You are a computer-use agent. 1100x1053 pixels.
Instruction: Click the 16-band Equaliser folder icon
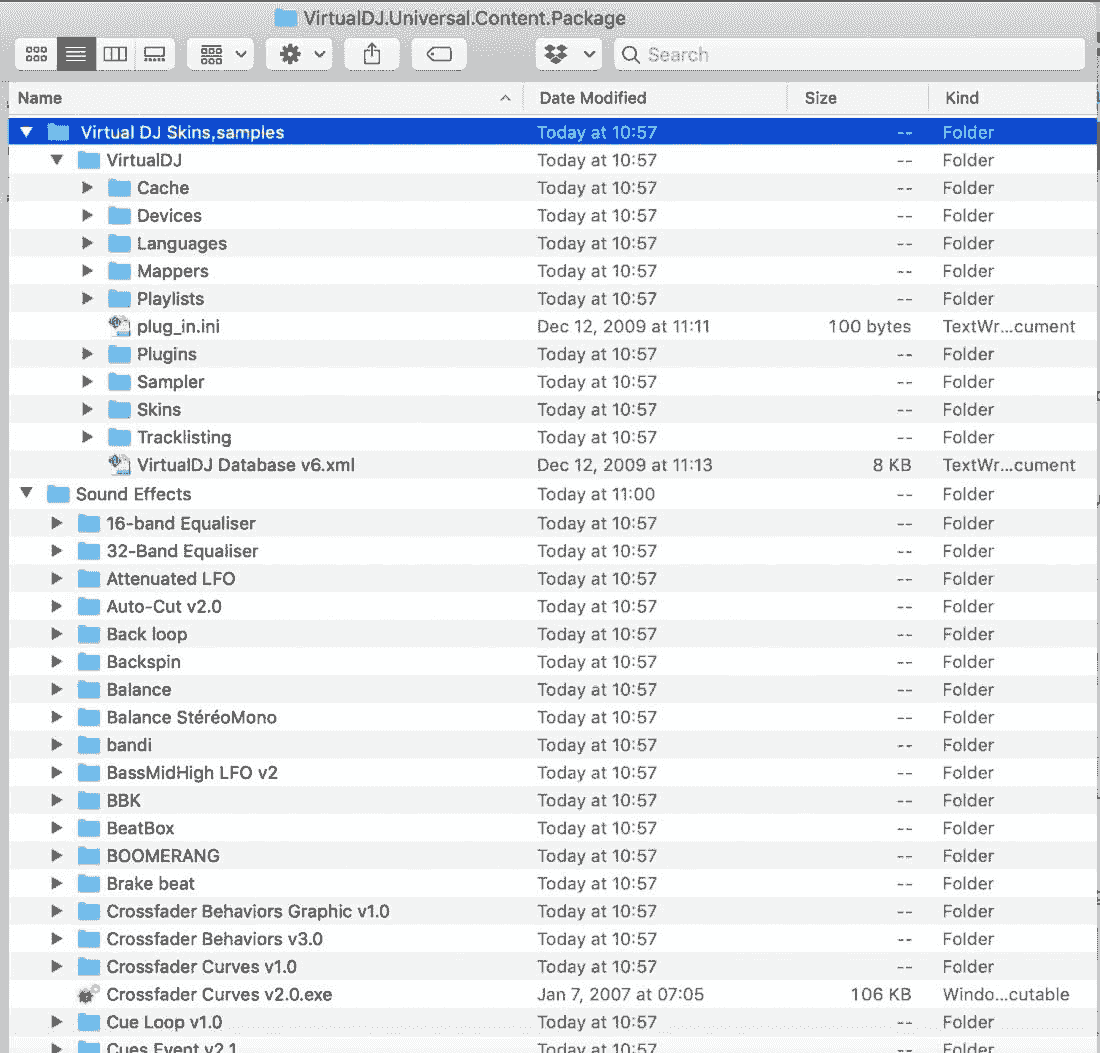click(88, 523)
